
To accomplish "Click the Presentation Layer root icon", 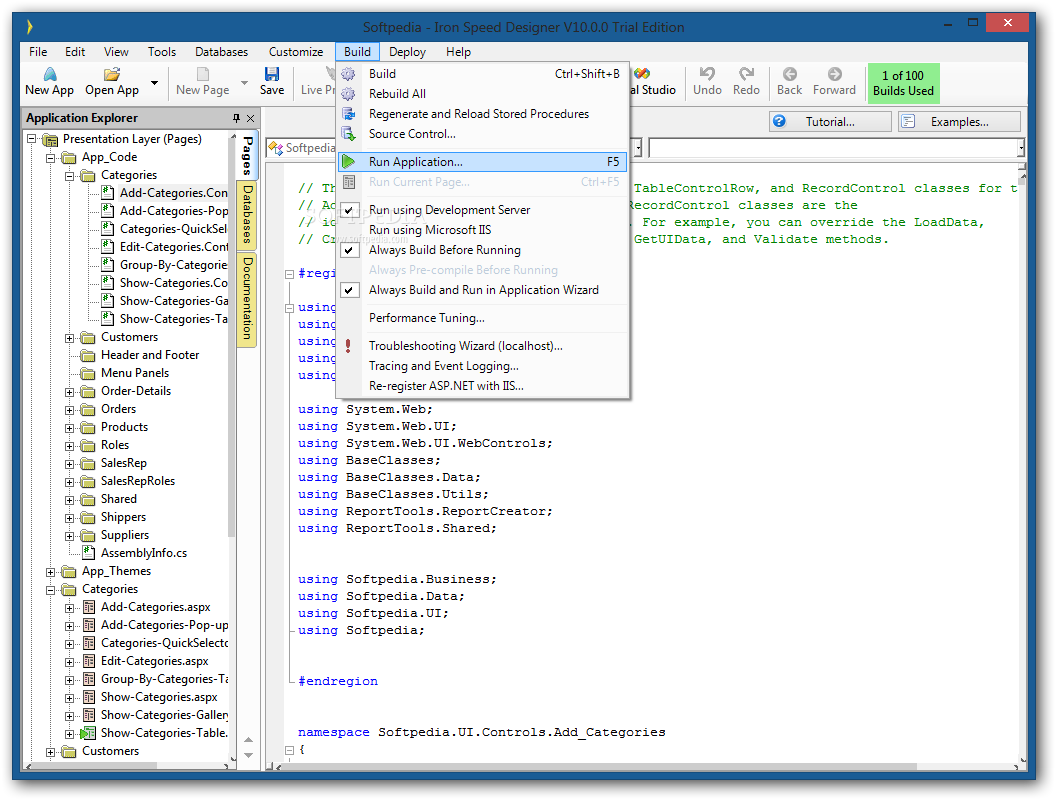I will (x=50, y=139).
